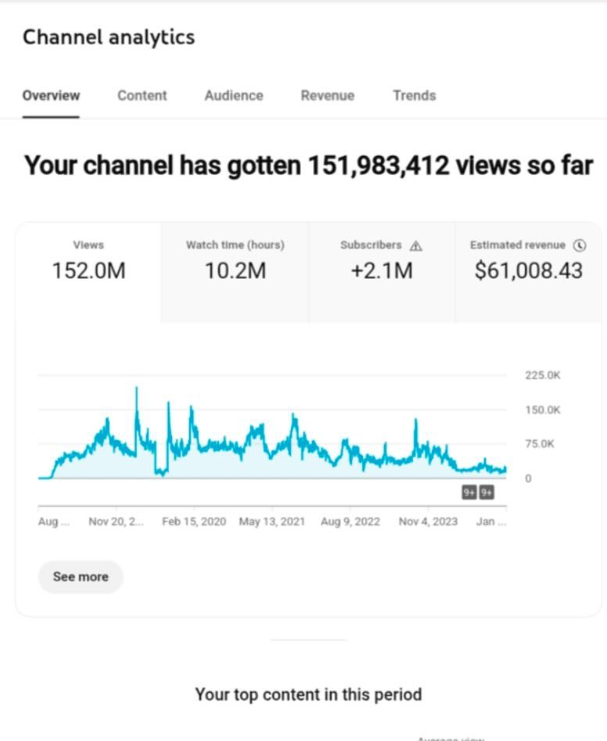The height and width of the screenshot is (741, 607).
Task: Select the Subscribers metric card
Action: pyautogui.click(x=382, y=273)
